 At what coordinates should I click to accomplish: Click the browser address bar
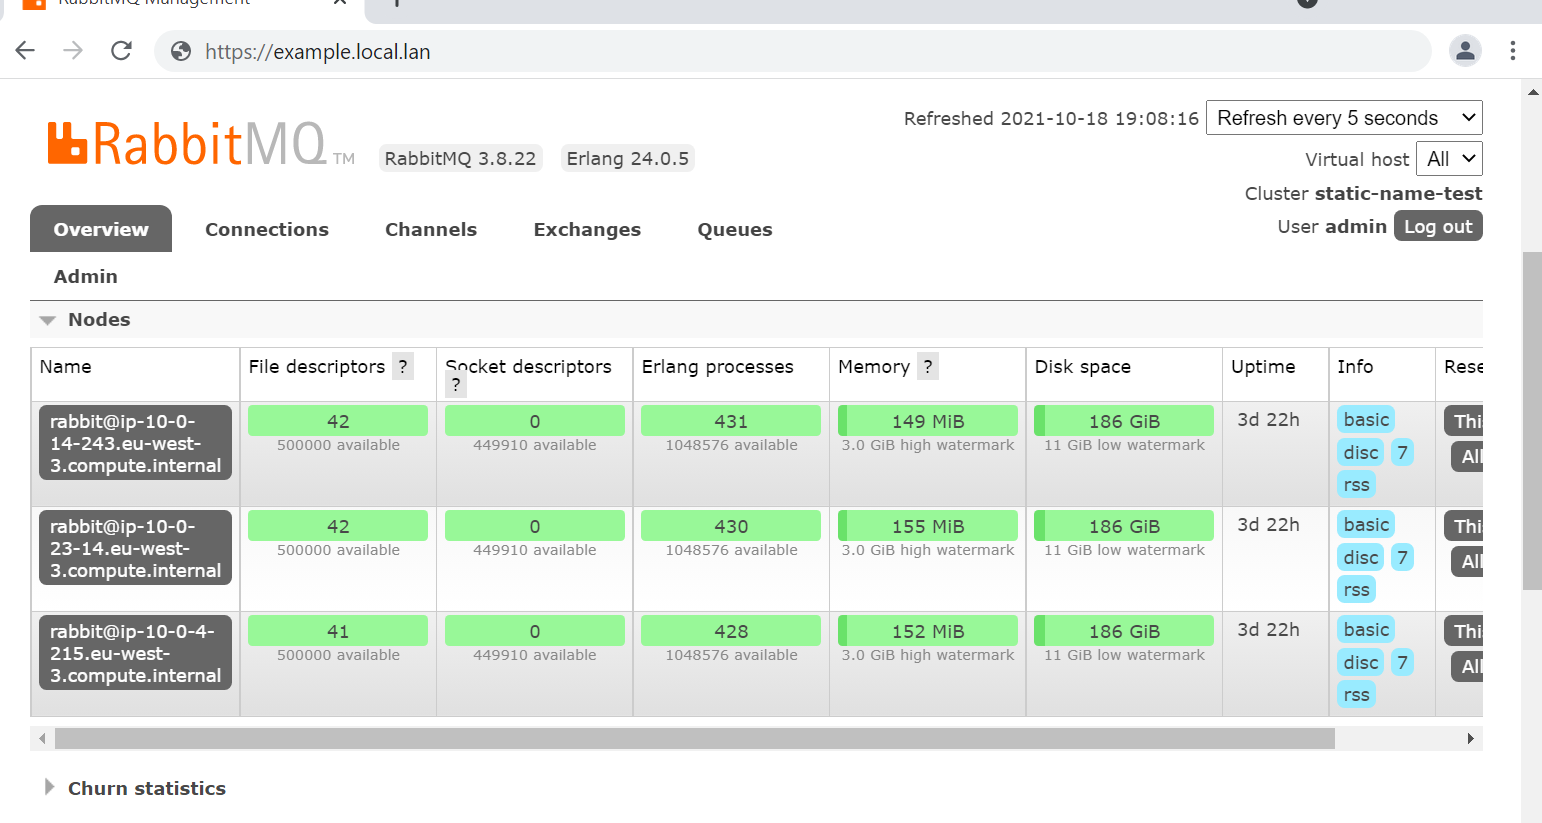(792, 51)
